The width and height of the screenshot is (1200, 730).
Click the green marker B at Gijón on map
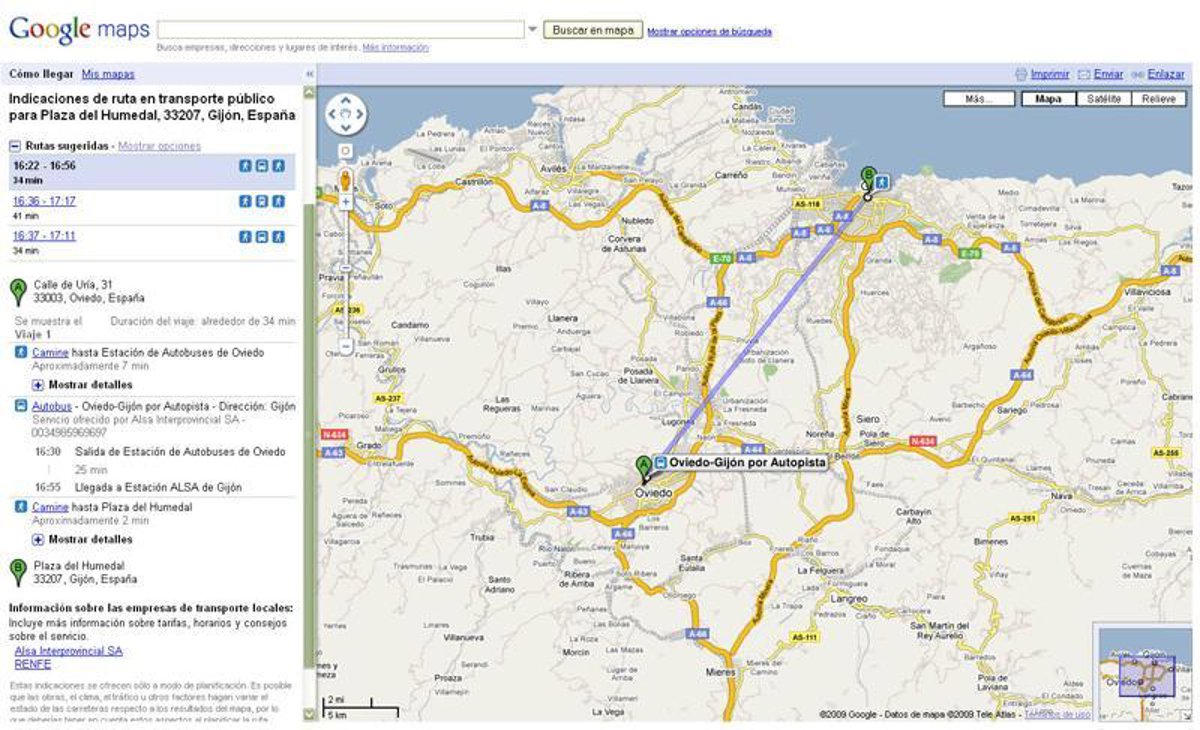[868, 177]
